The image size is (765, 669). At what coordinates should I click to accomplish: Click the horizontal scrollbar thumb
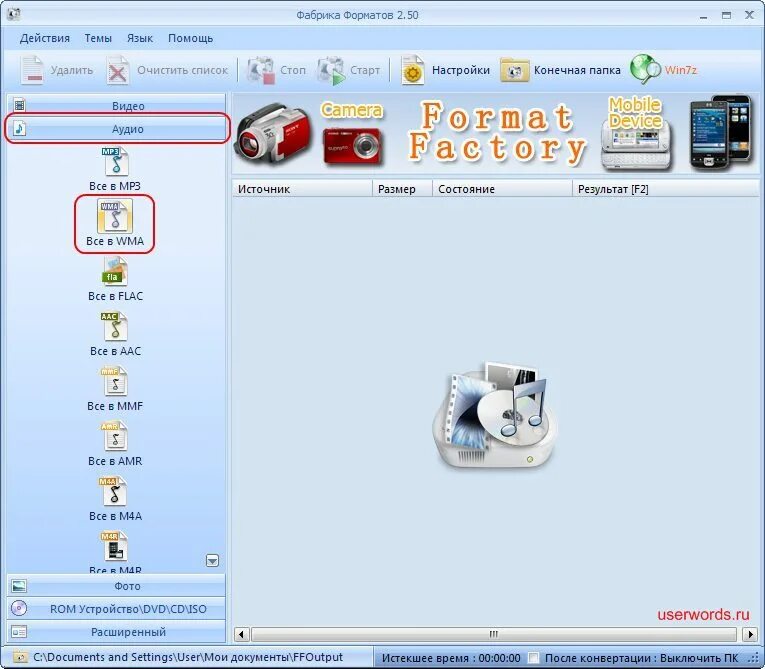point(494,634)
